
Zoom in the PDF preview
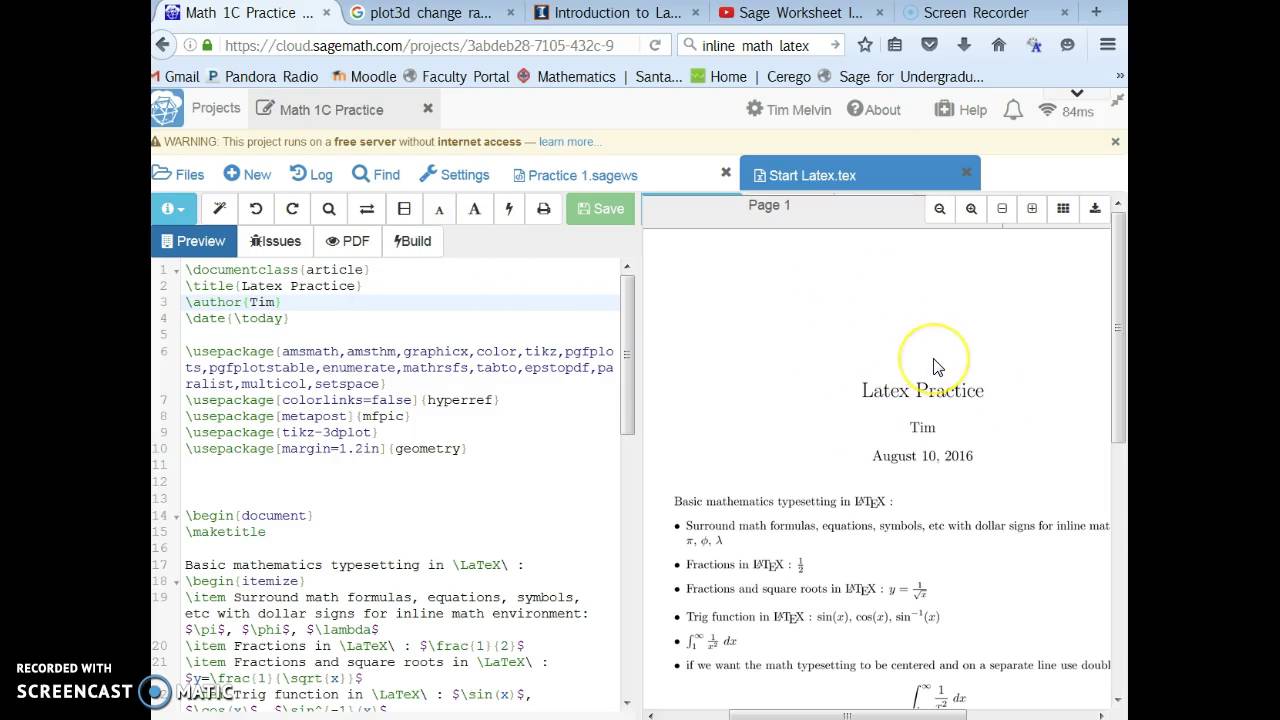click(971, 208)
